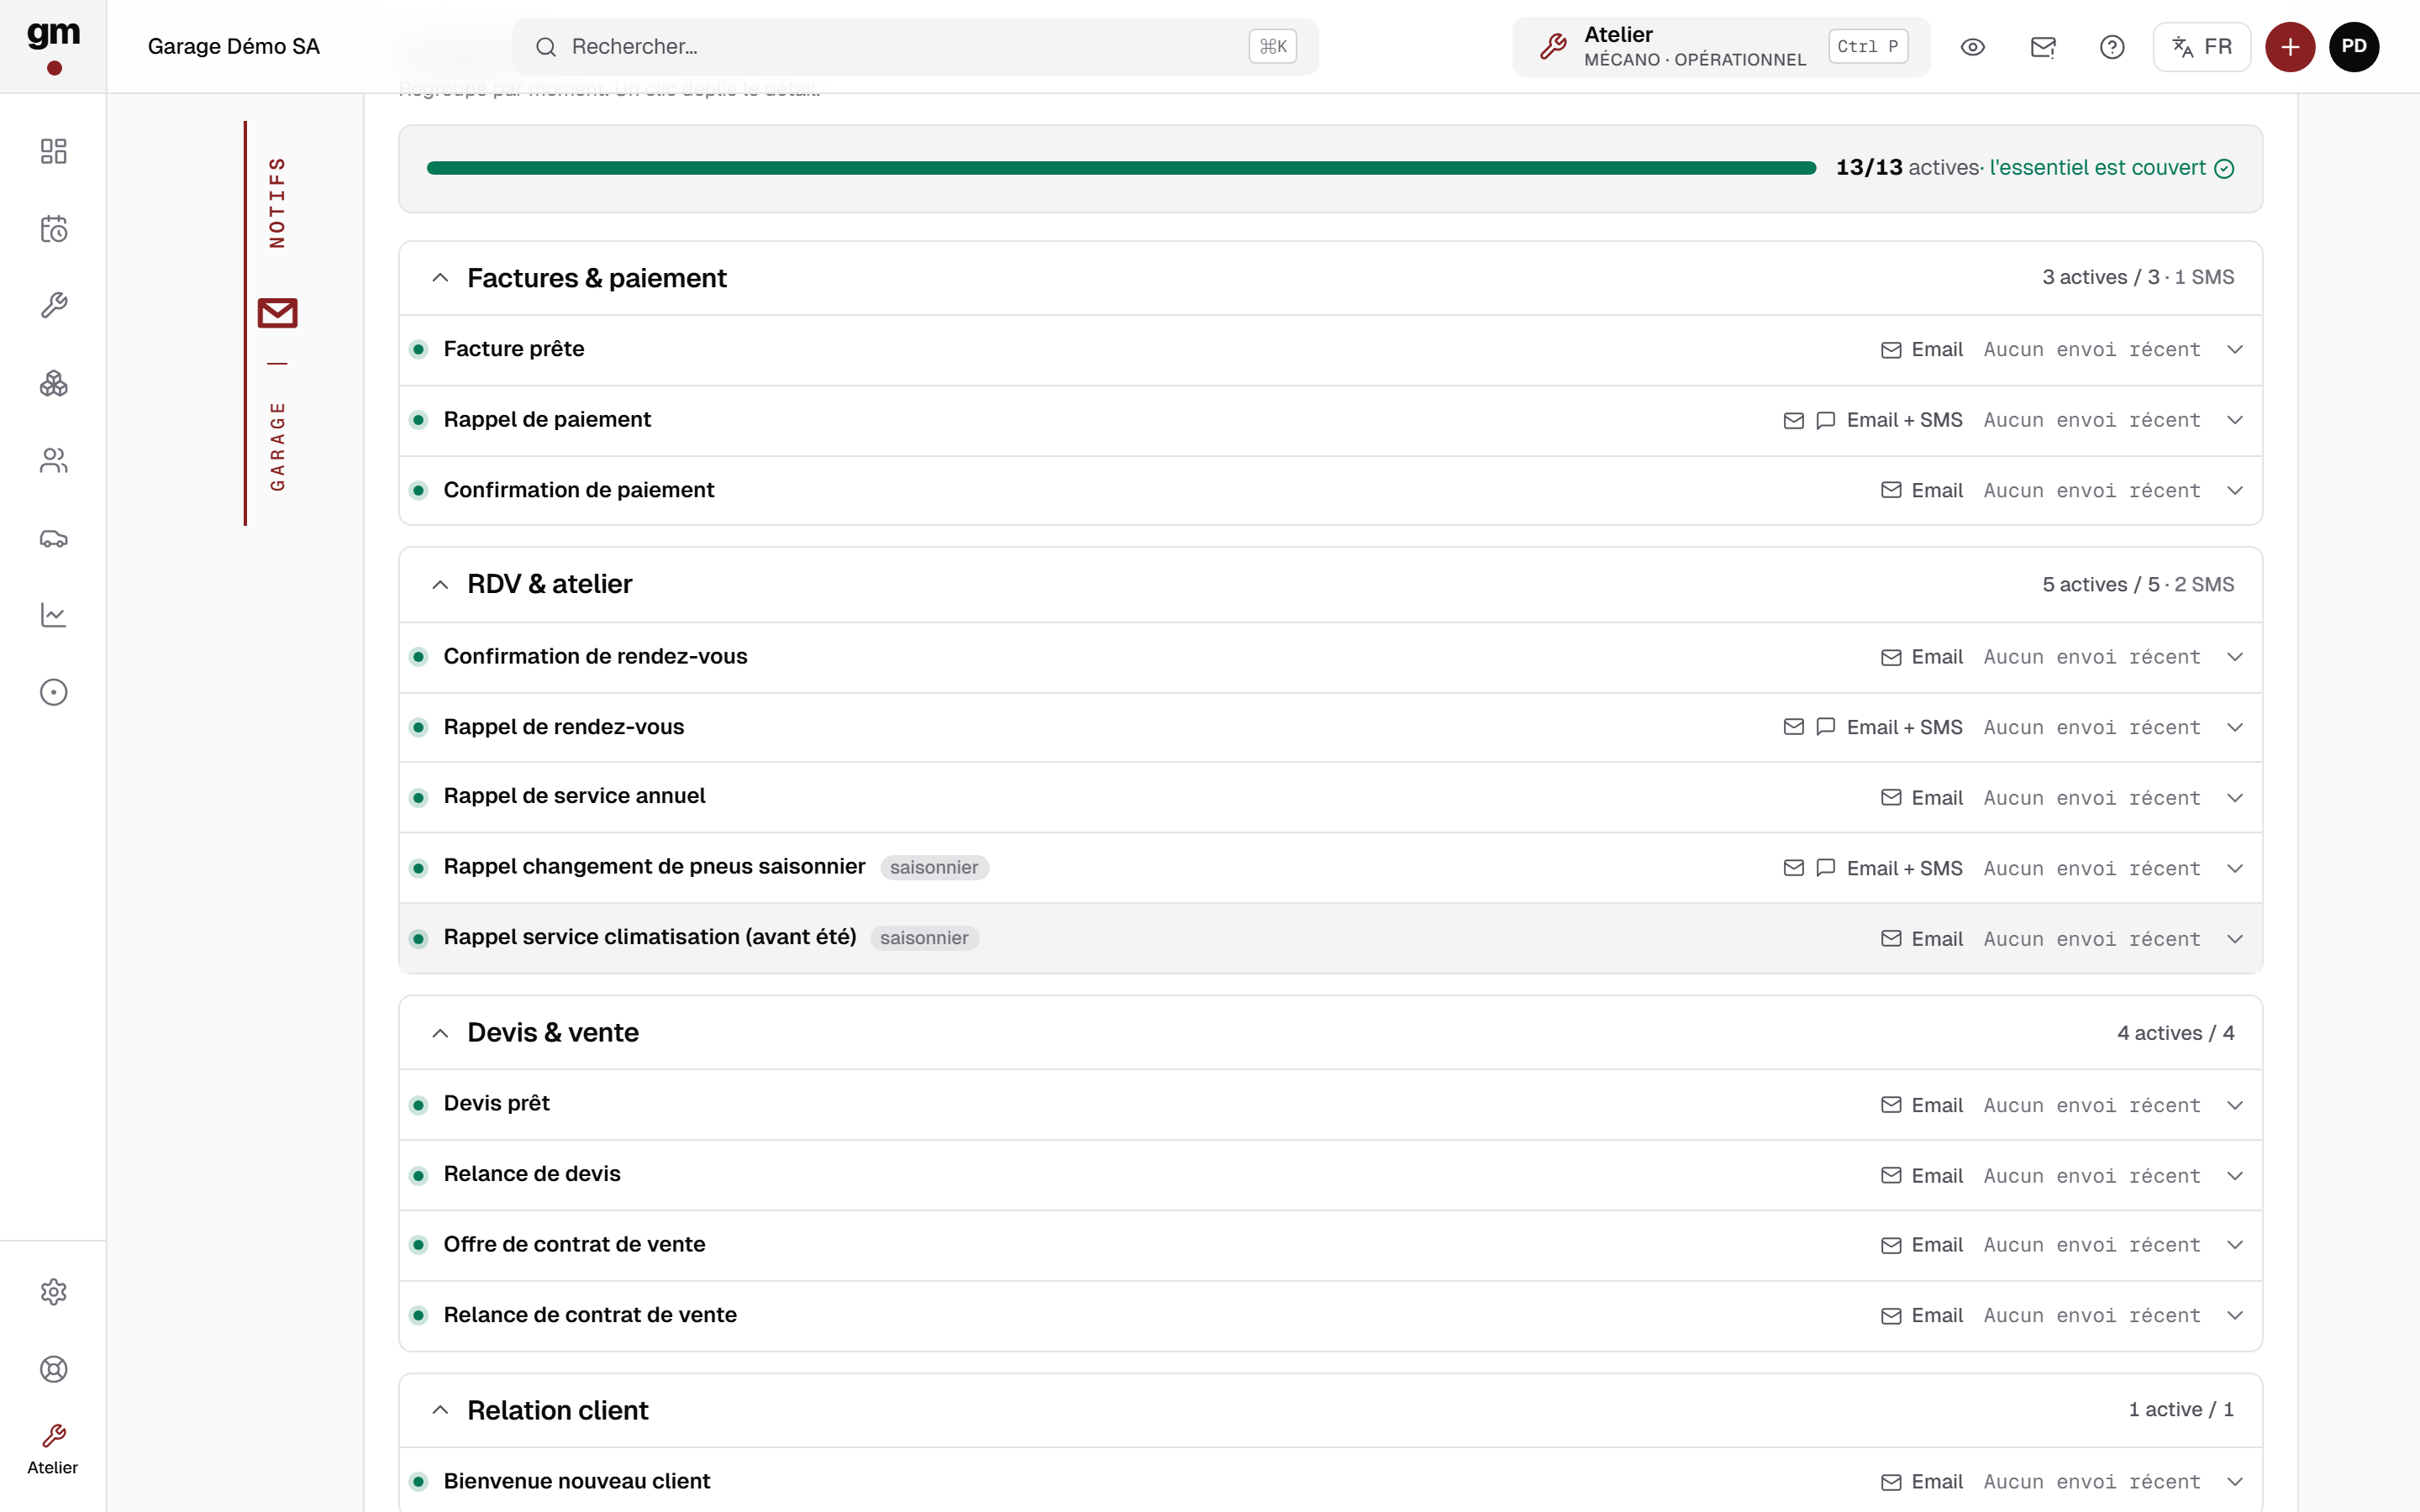Viewport: 2420px width, 1512px height.
Task: Toggle Rappel de paiement active status dot
Action: tap(419, 420)
